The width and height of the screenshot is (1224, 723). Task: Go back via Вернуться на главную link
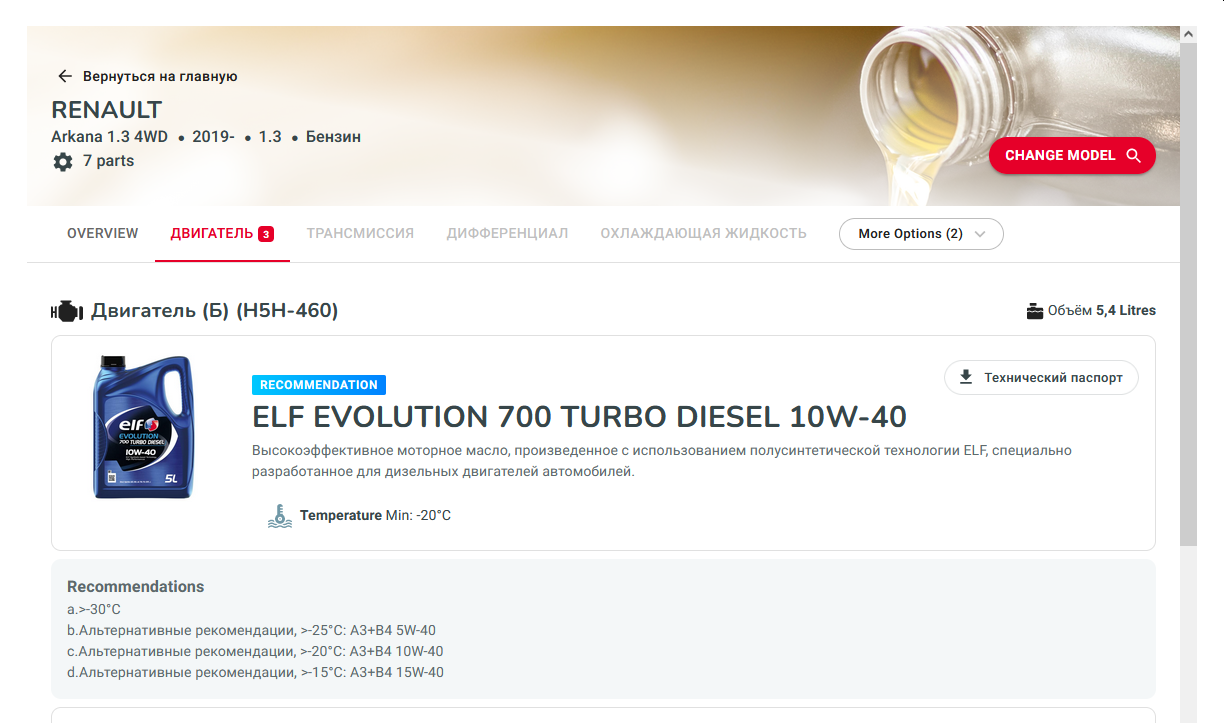(159, 76)
